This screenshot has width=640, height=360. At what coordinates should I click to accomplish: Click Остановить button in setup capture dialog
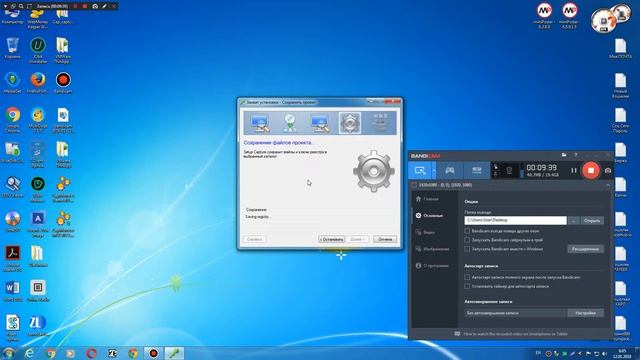click(x=331, y=239)
